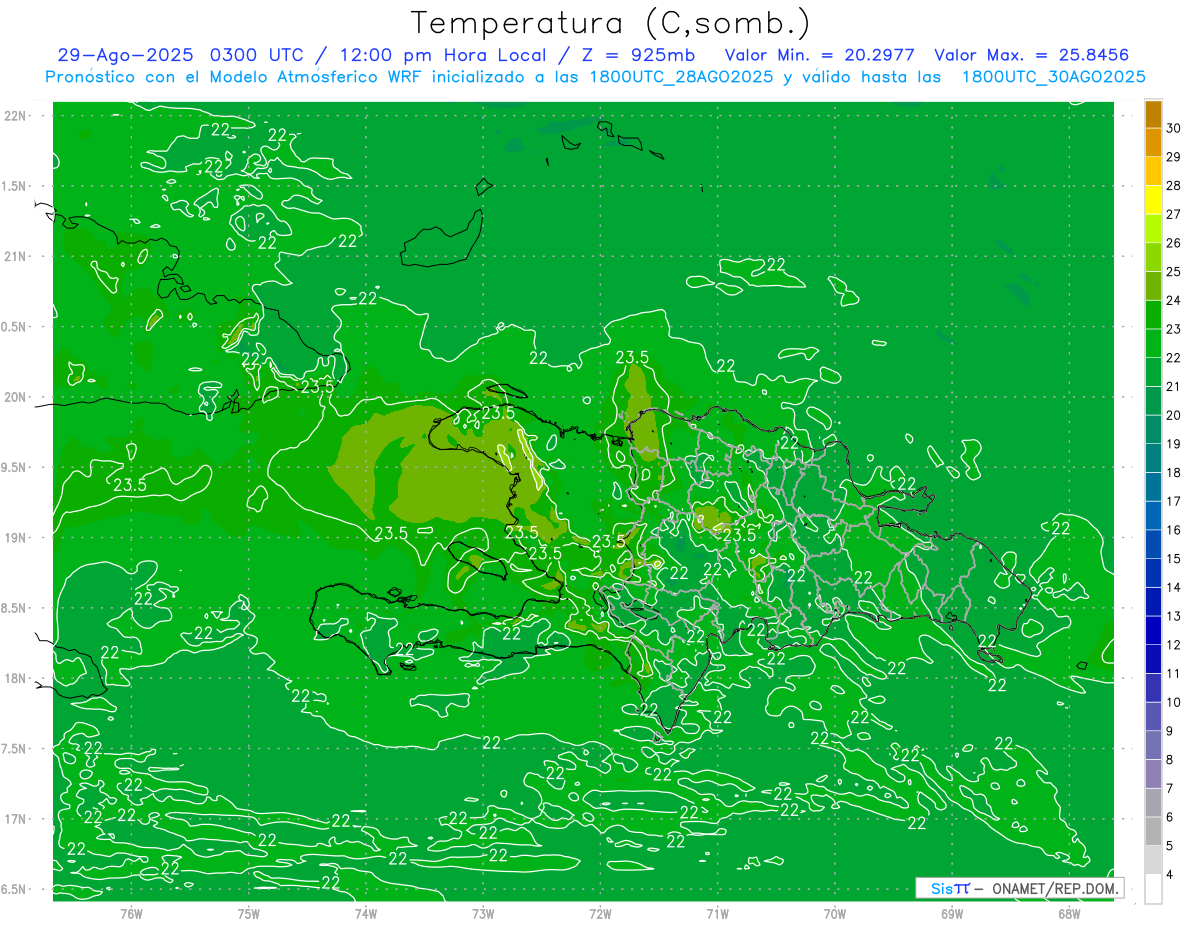The width and height of the screenshot is (1200, 927).
Task: Click dark blue colorbar swatch between 11 and 12
Action: coord(1153,659)
